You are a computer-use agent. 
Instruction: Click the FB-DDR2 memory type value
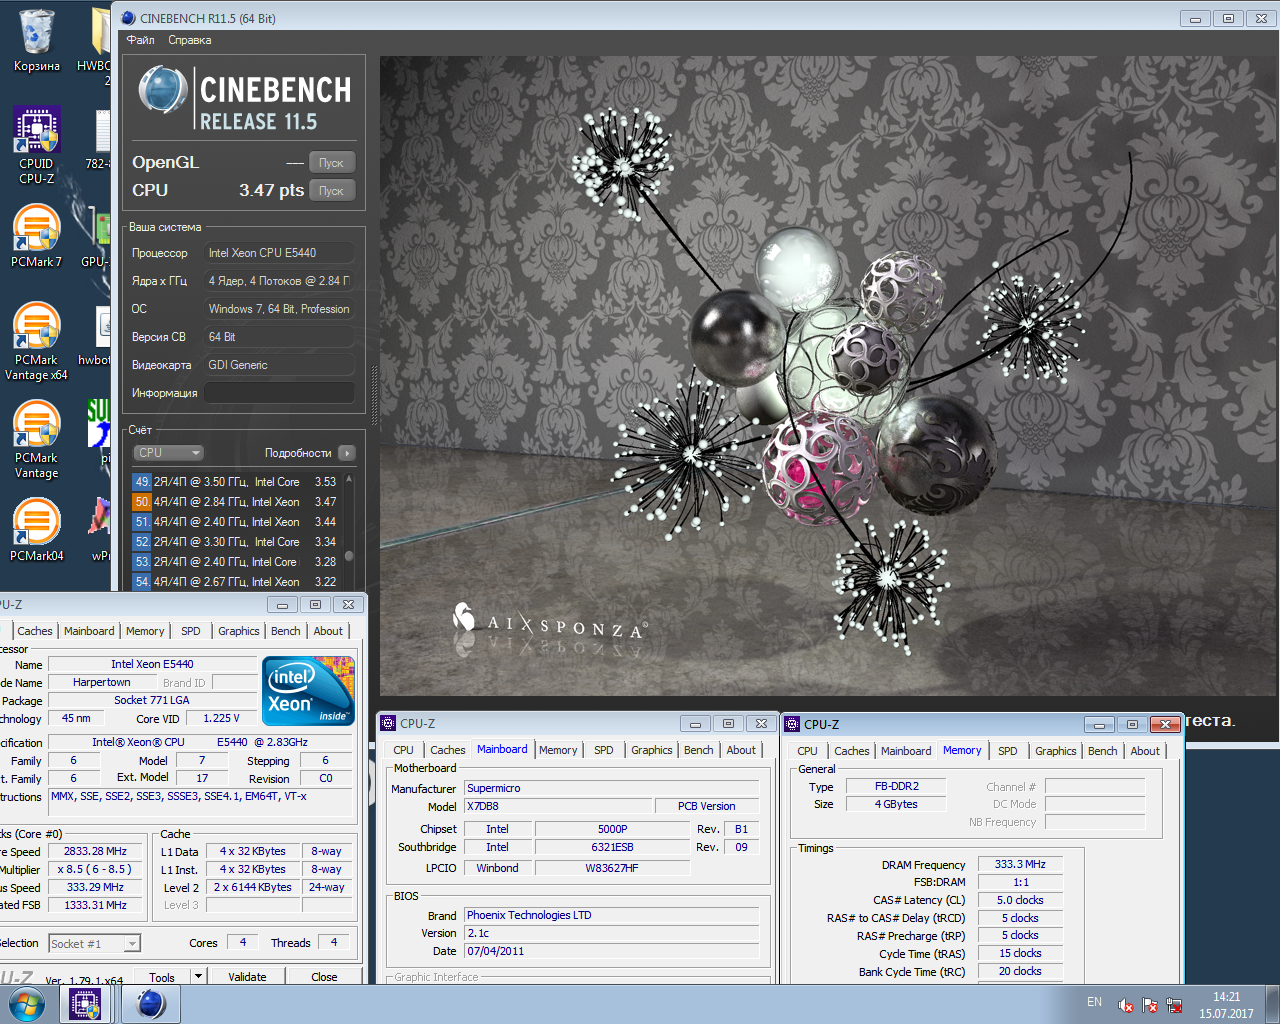[896, 786]
